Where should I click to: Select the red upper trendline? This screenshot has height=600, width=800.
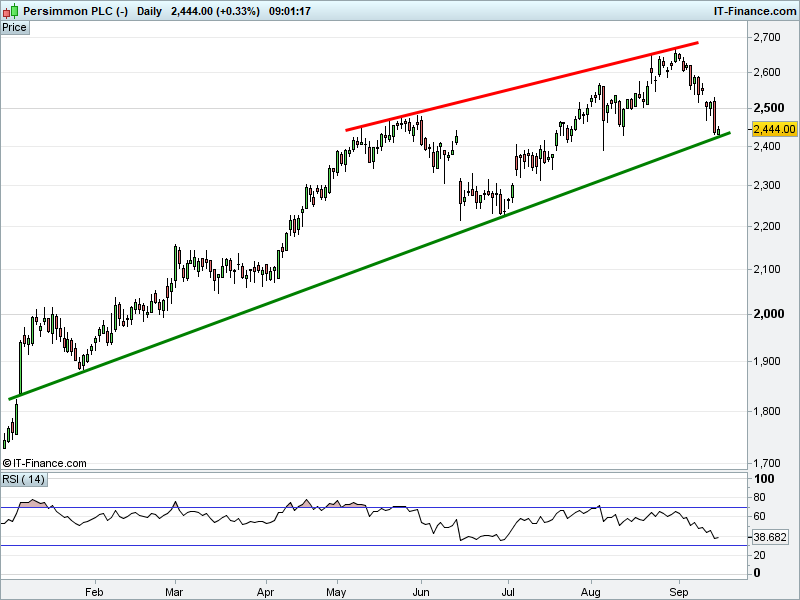click(x=521, y=87)
